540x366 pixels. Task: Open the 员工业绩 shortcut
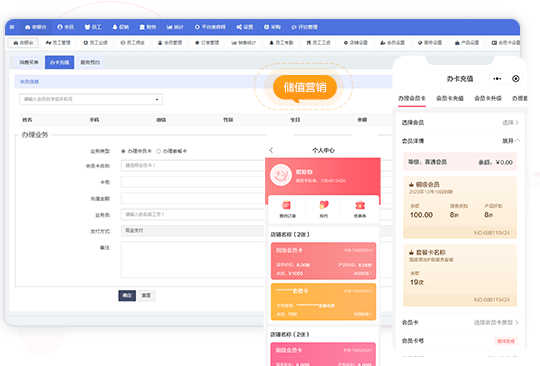pyautogui.click(x=95, y=43)
